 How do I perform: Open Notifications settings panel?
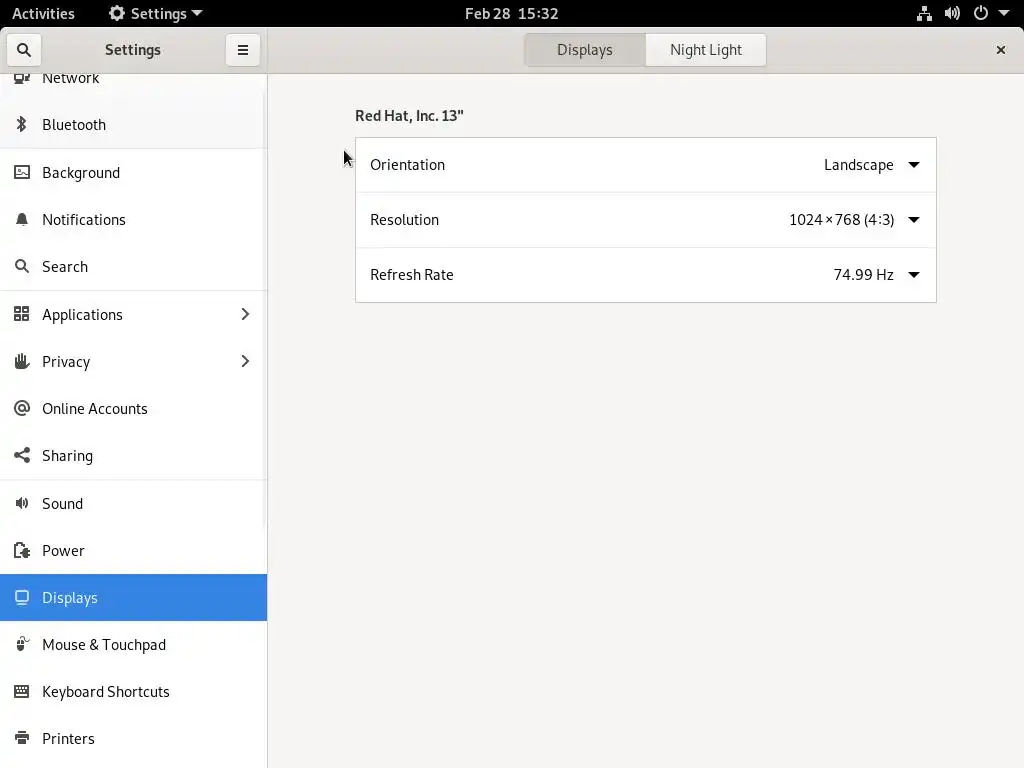click(x=133, y=219)
